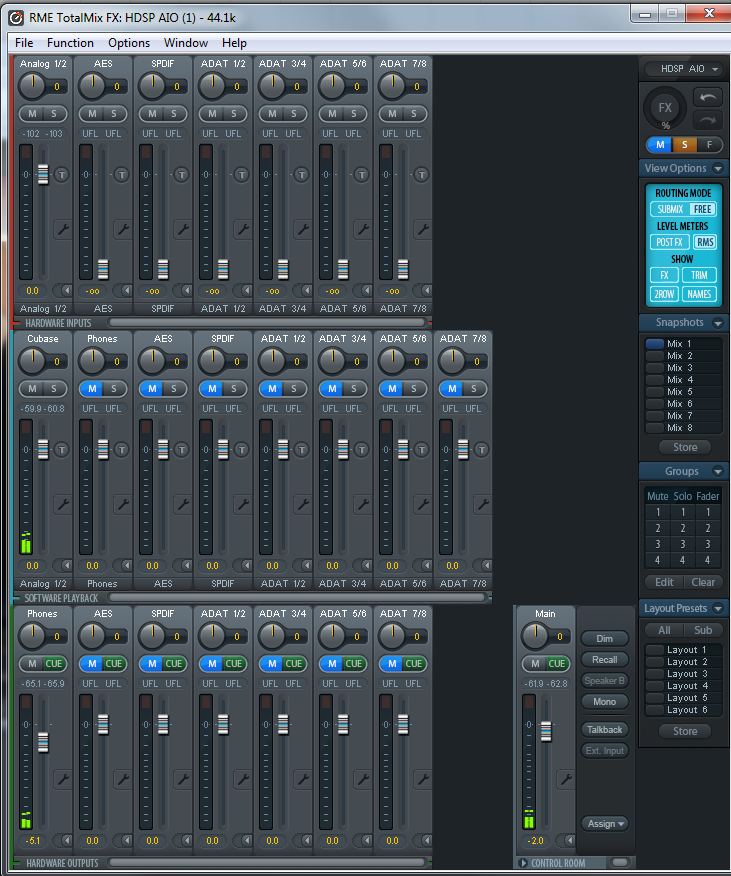Image resolution: width=731 pixels, height=876 pixels.
Task: Open the Options menu
Action: [x=129, y=43]
